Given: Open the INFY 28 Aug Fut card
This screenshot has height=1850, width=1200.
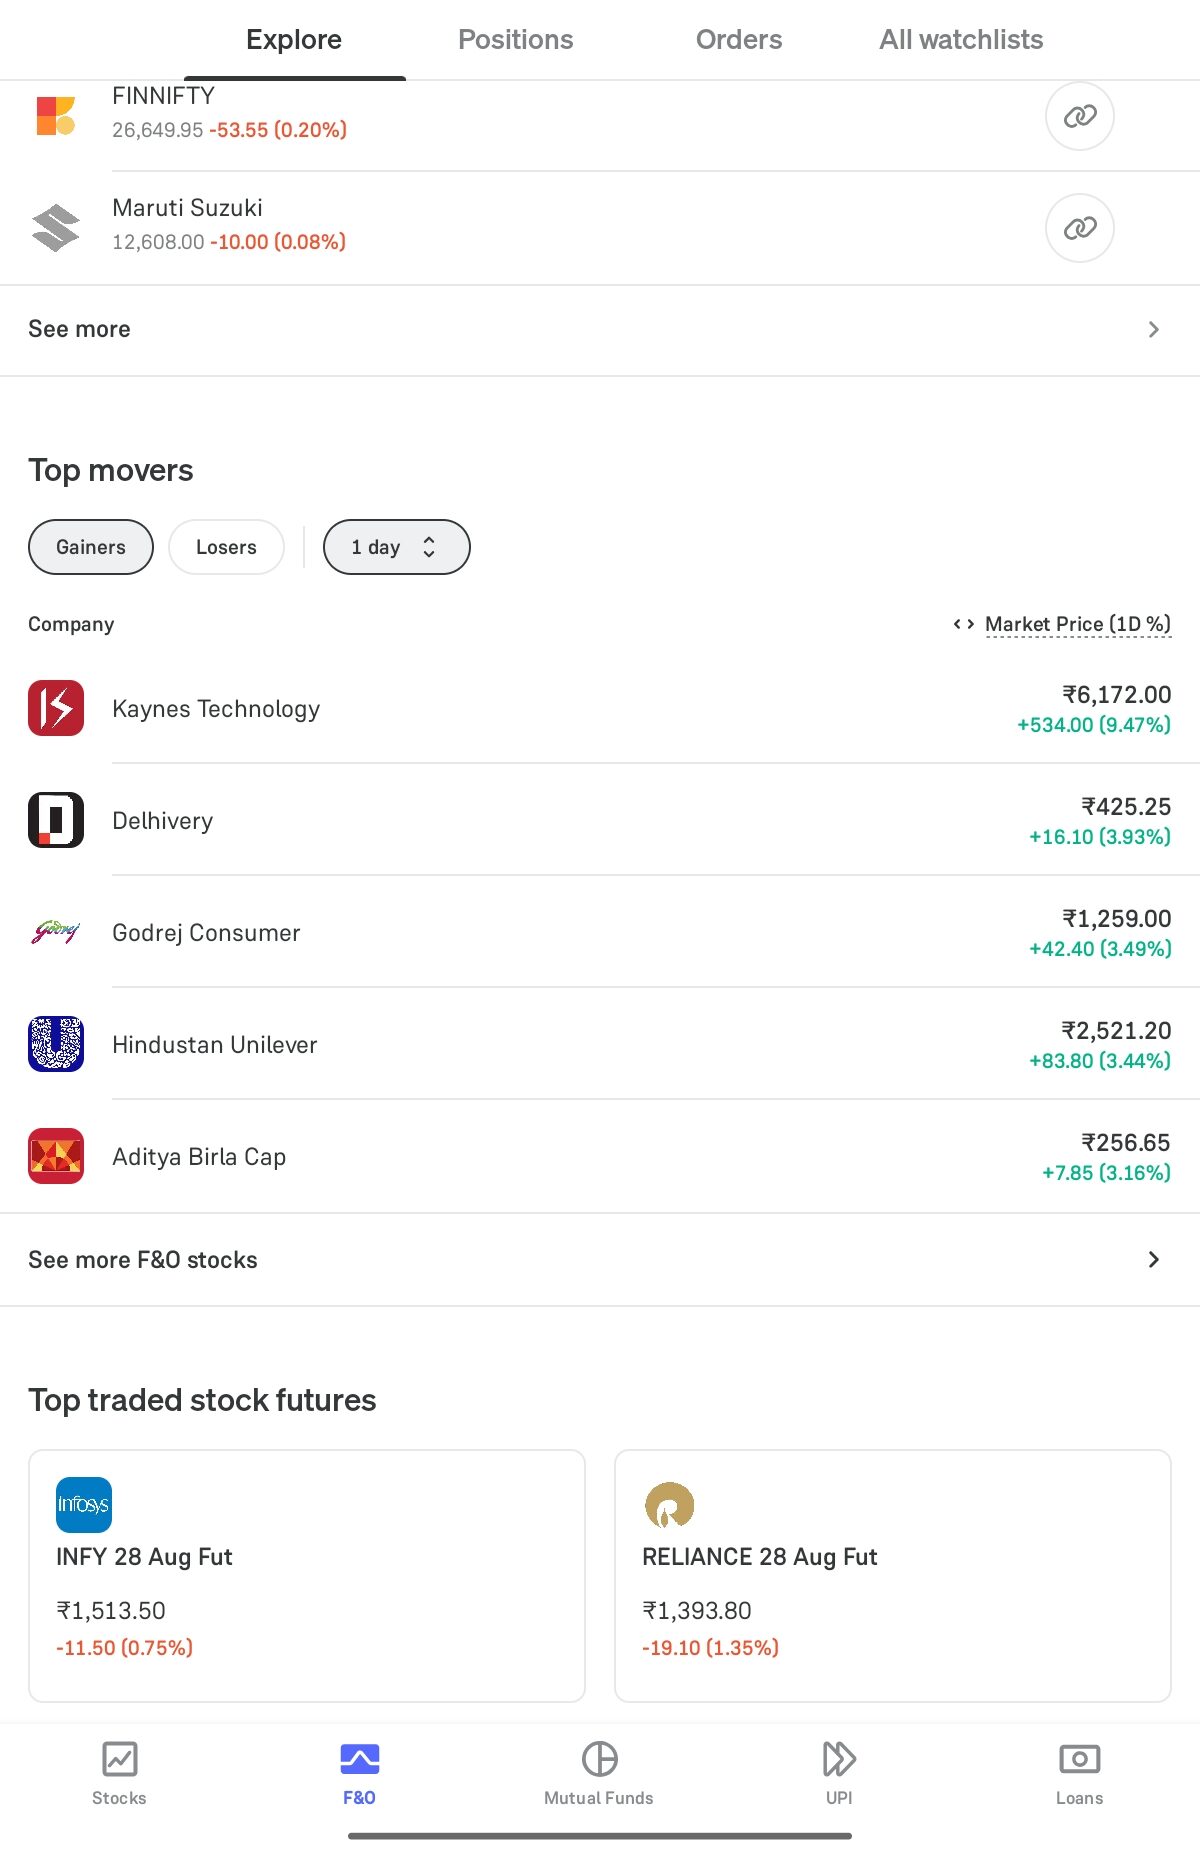Looking at the screenshot, I should 307,1575.
